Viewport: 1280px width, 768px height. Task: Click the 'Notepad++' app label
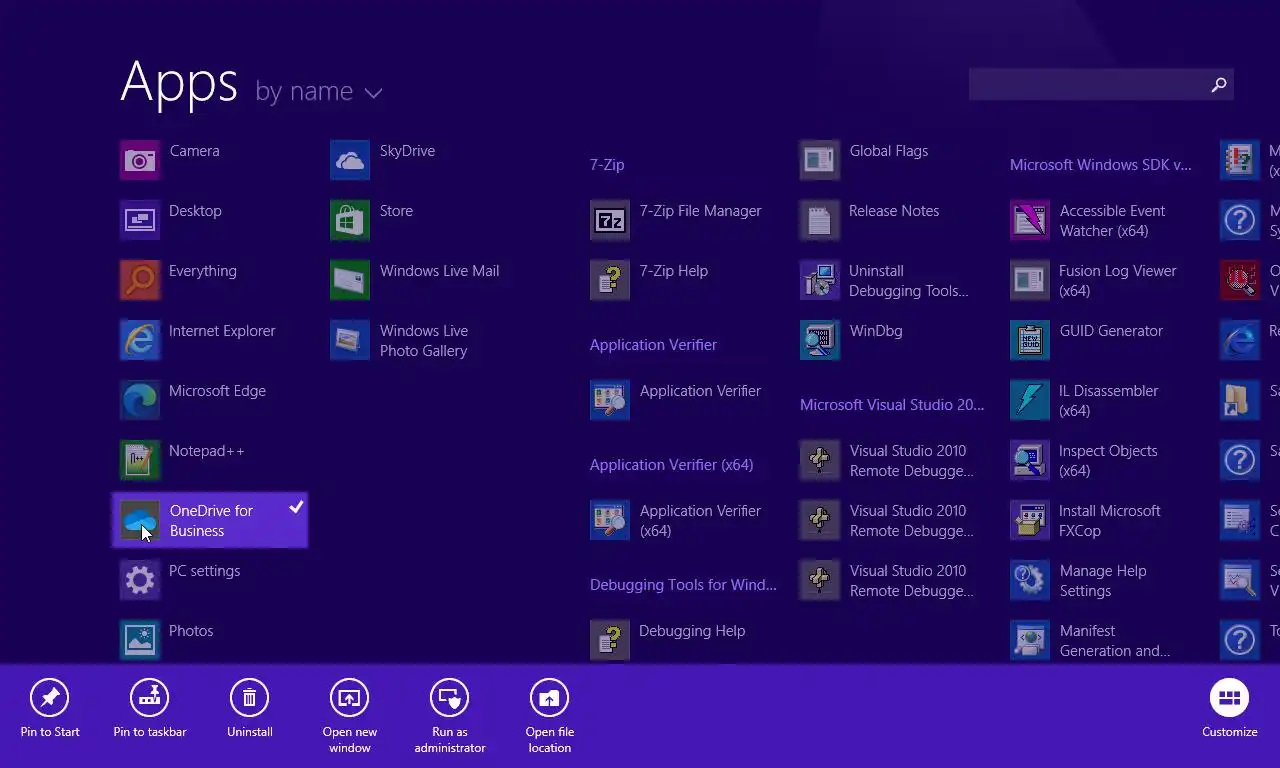pyautogui.click(x=207, y=451)
